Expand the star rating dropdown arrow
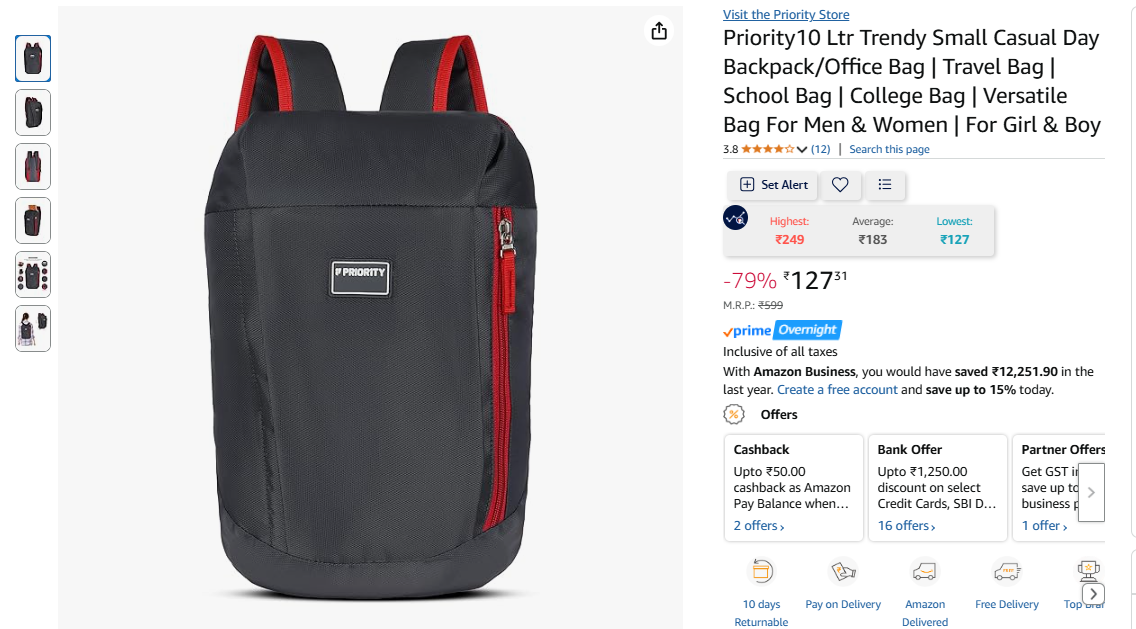The height and width of the screenshot is (629, 1136). (x=801, y=149)
